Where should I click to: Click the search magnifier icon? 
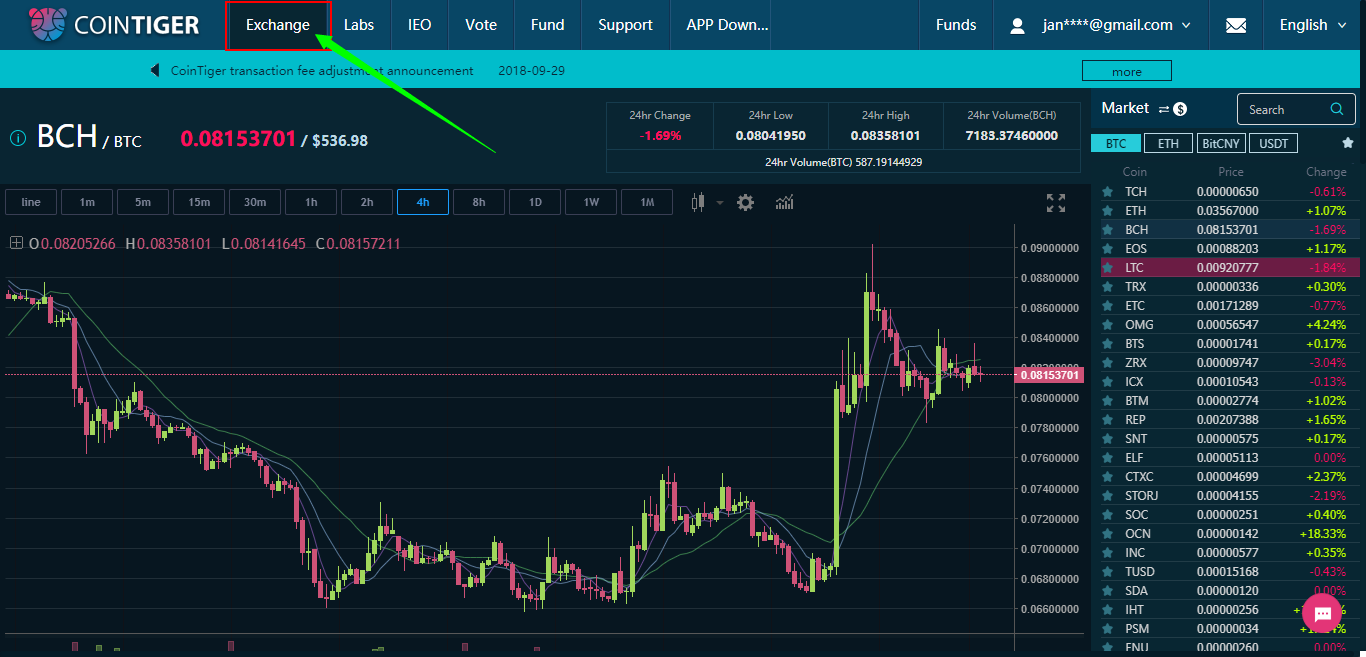coord(1336,109)
